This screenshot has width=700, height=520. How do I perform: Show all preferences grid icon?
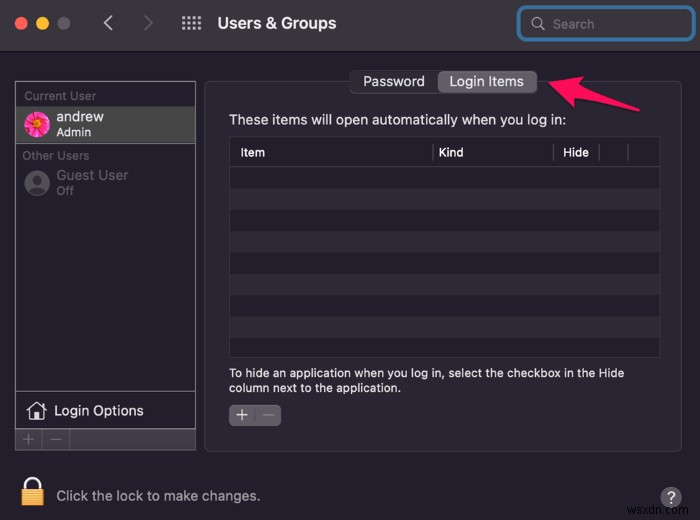click(191, 23)
